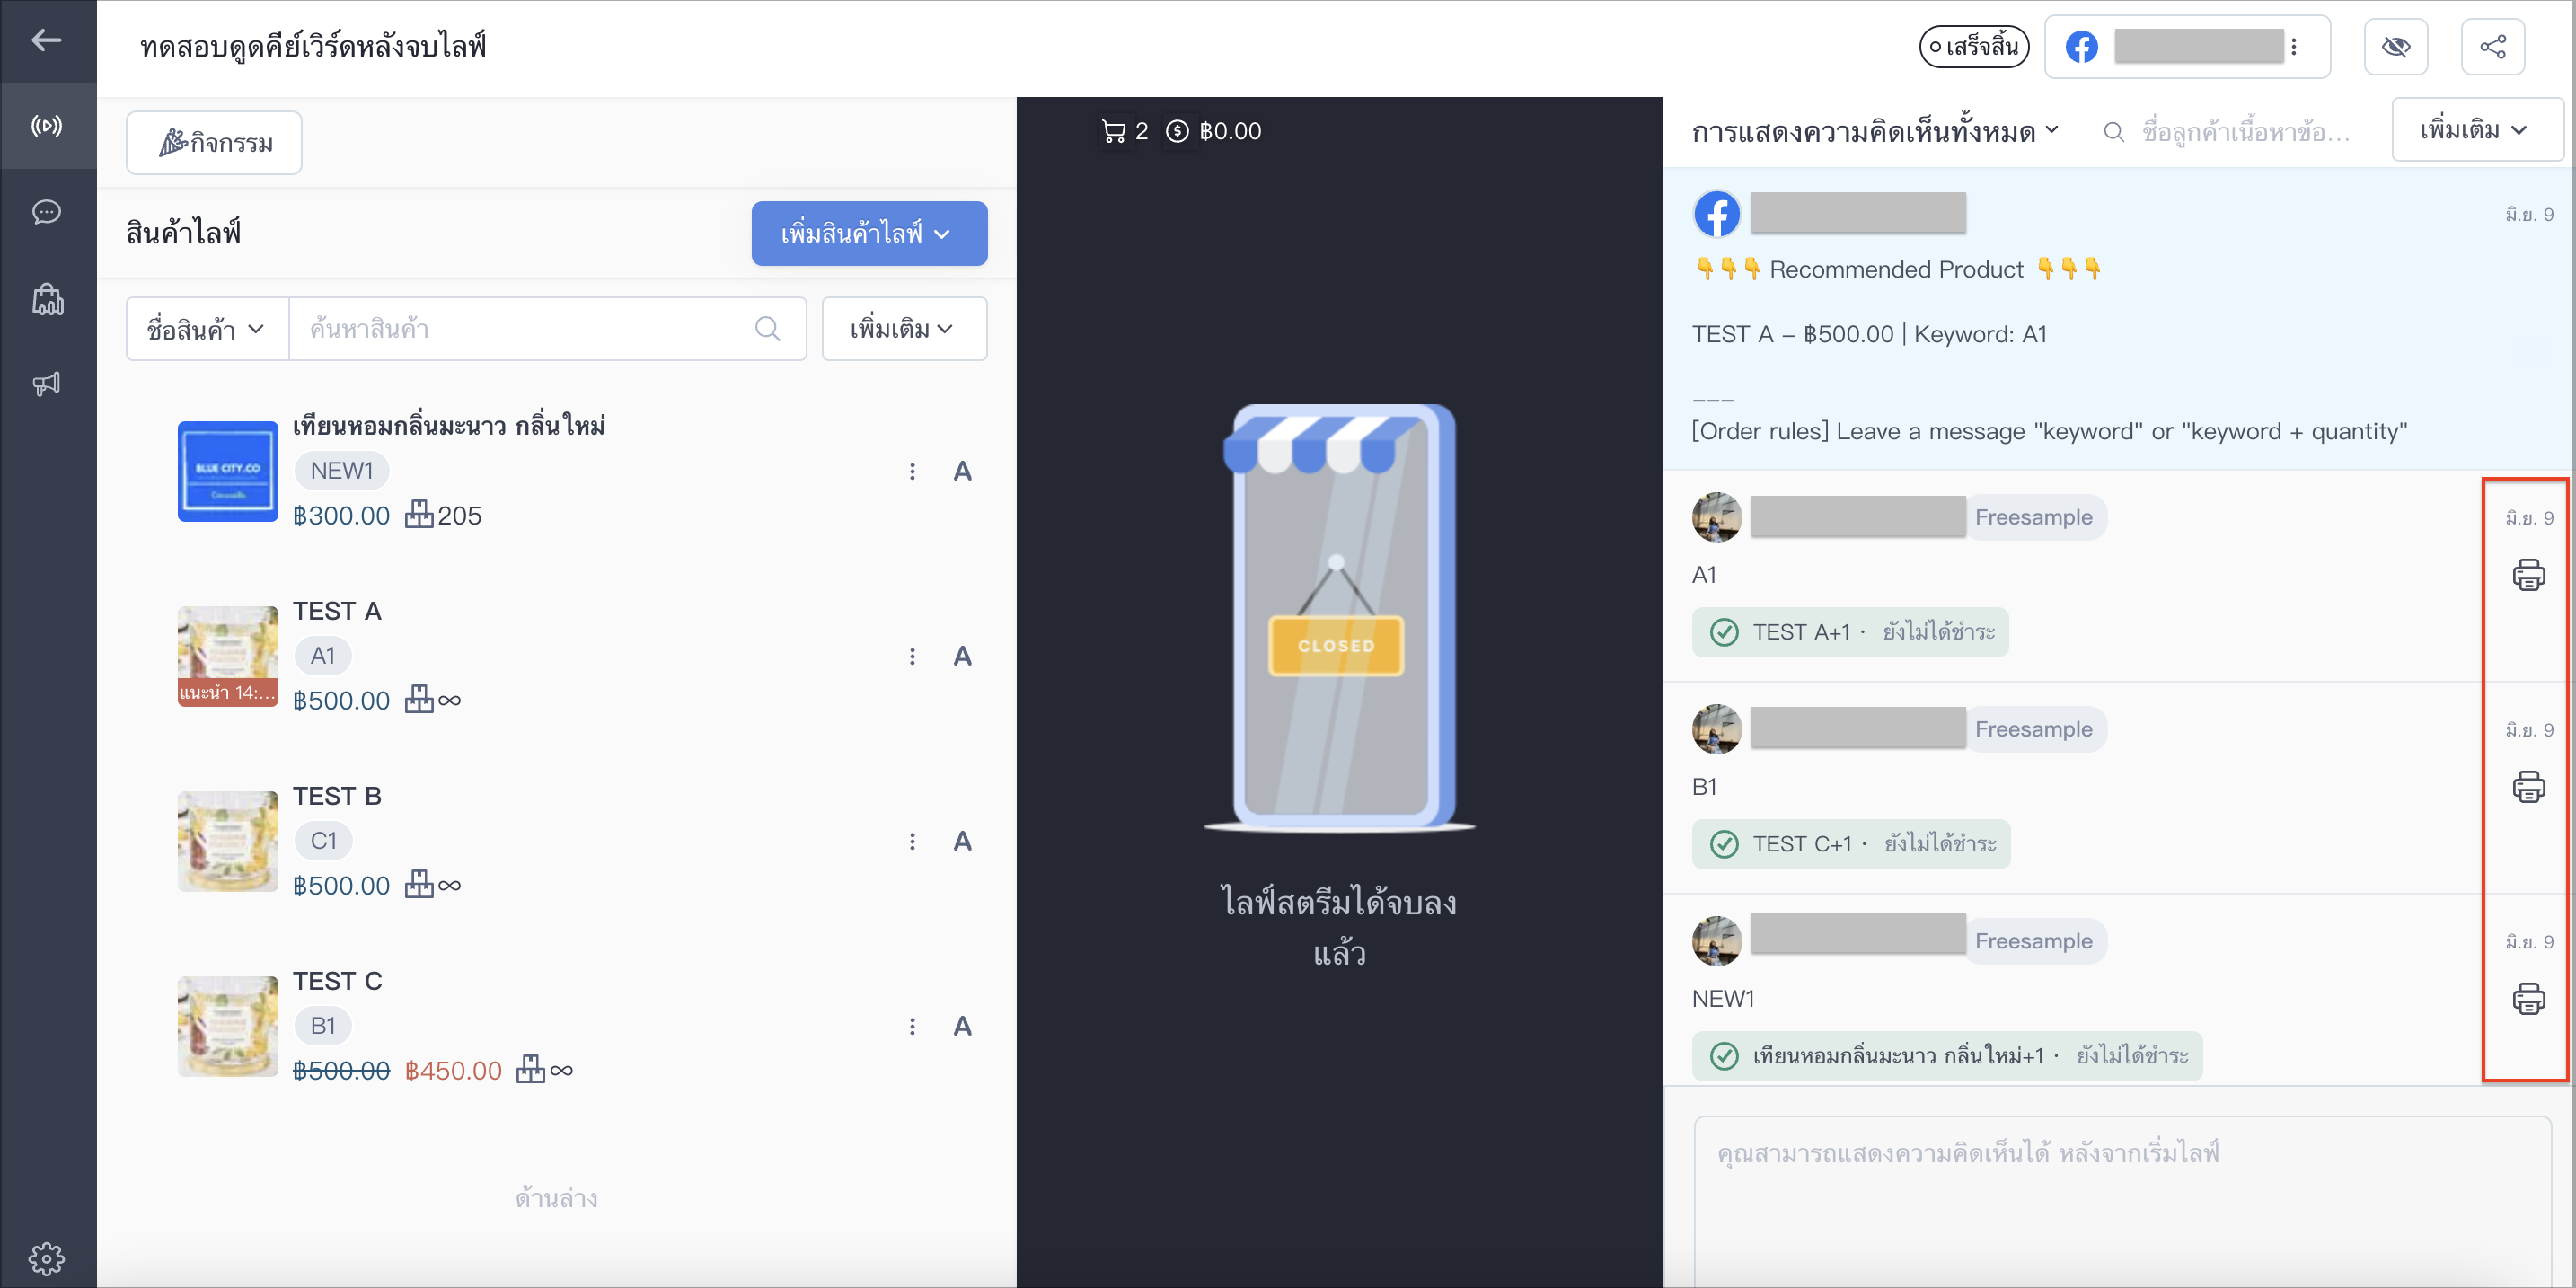The image size is (2576, 1288).
Task: Open the all comments filter dropdown
Action: coord(1875,131)
